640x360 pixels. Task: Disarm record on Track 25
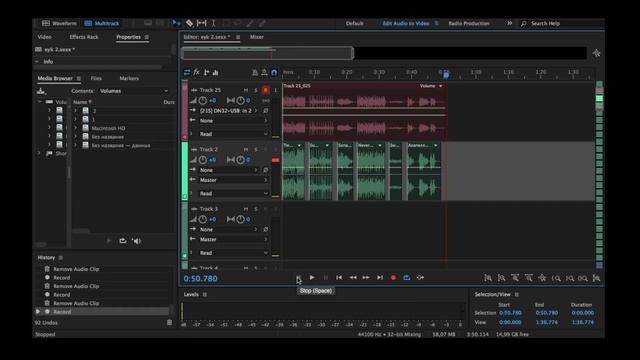pos(265,90)
